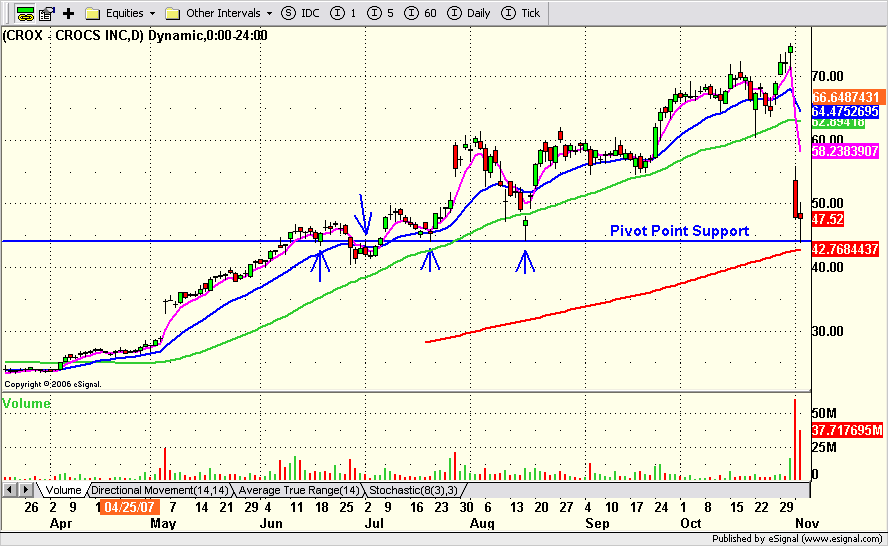888x546 pixels.
Task: Click the Aug month label on axis
Action: tap(482, 523)
